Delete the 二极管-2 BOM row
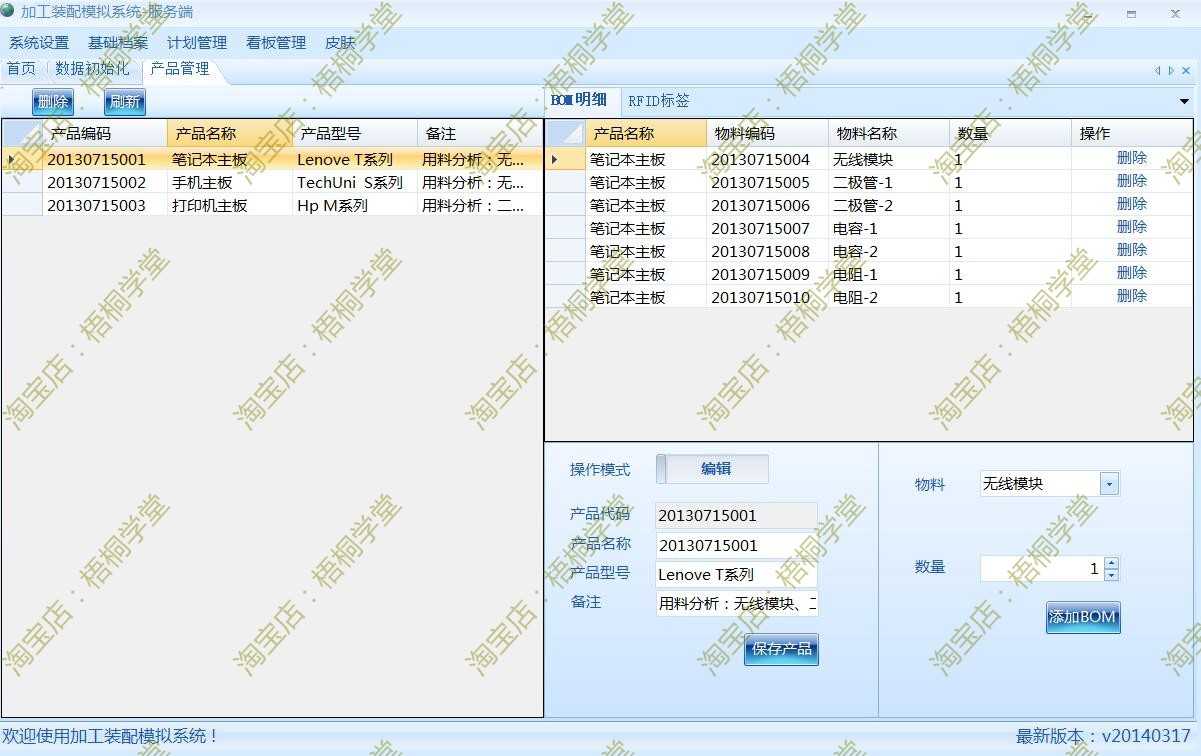The image size is (1201, 756). click(1131, 204)
